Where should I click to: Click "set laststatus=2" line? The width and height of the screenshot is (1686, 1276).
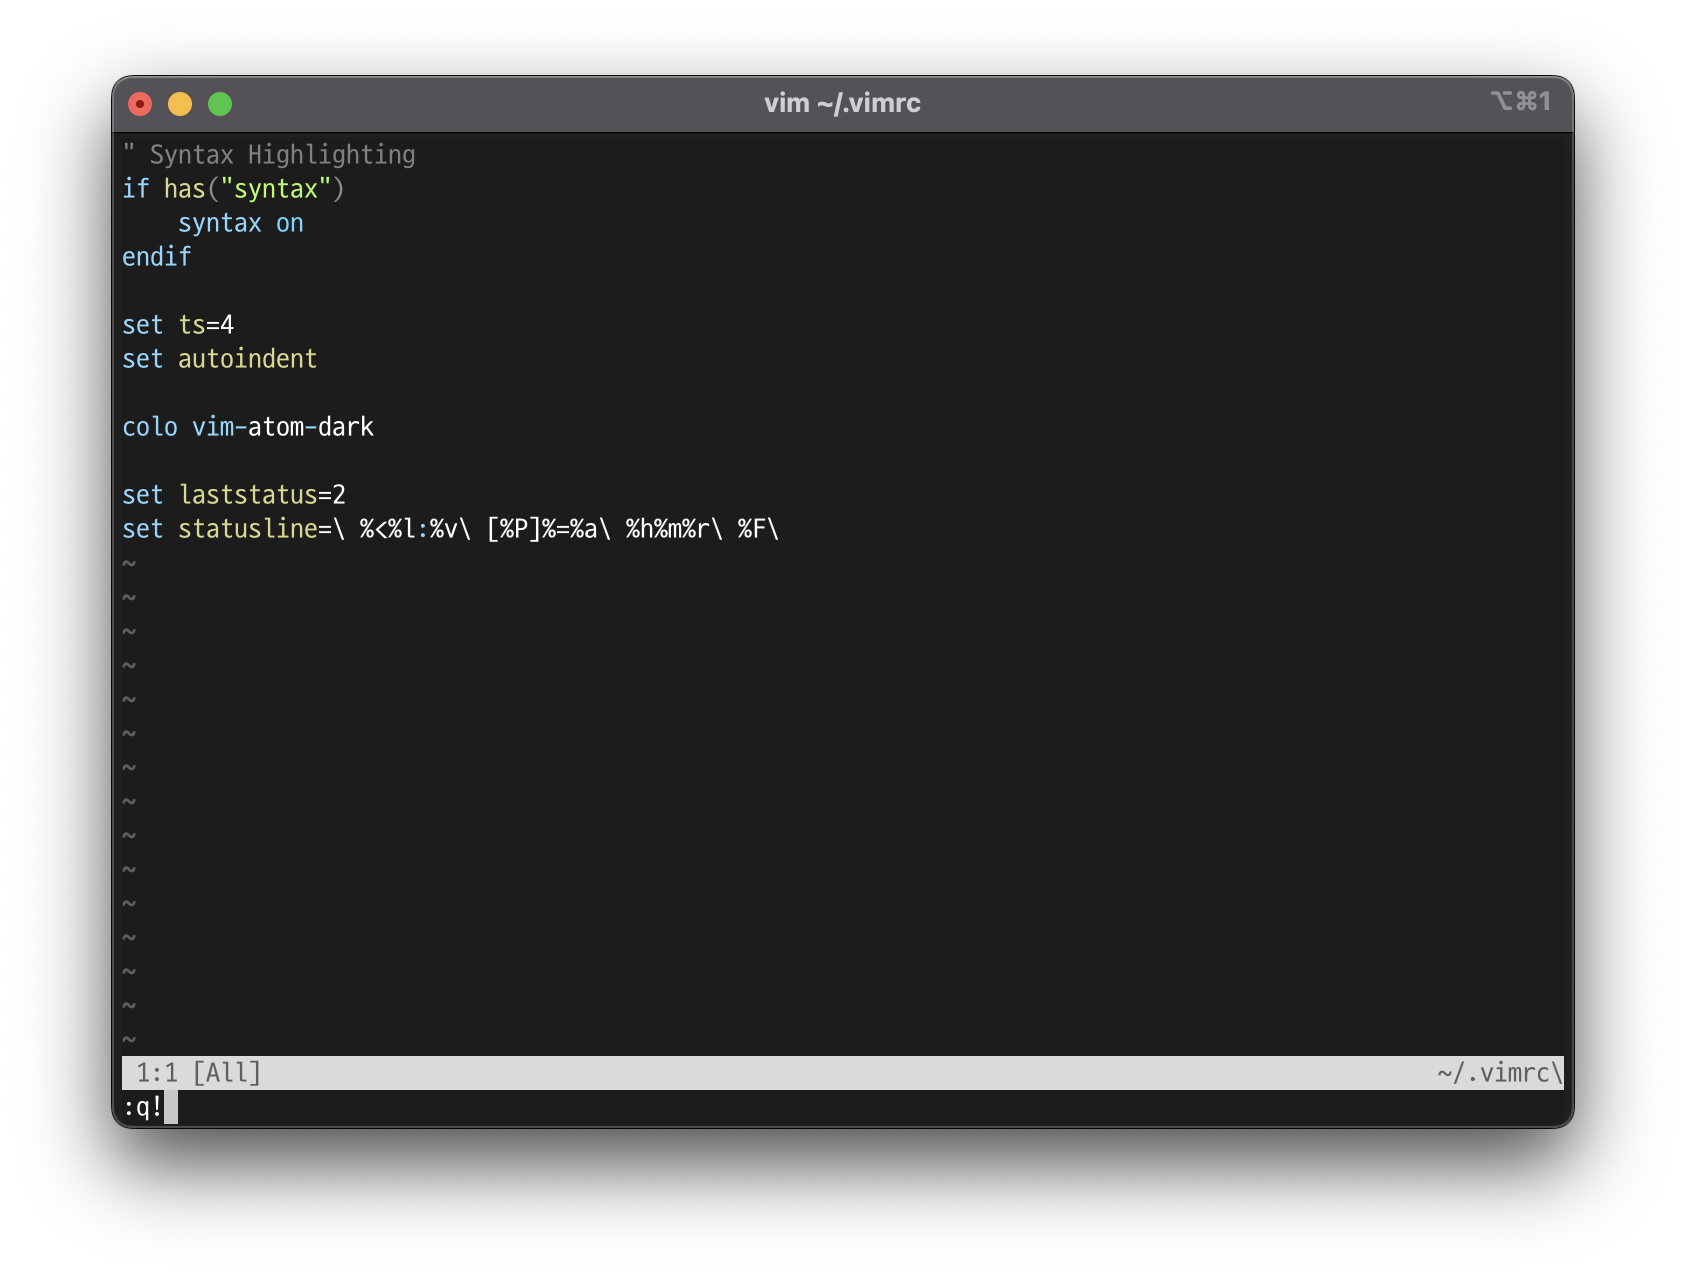tap(234, 495)
